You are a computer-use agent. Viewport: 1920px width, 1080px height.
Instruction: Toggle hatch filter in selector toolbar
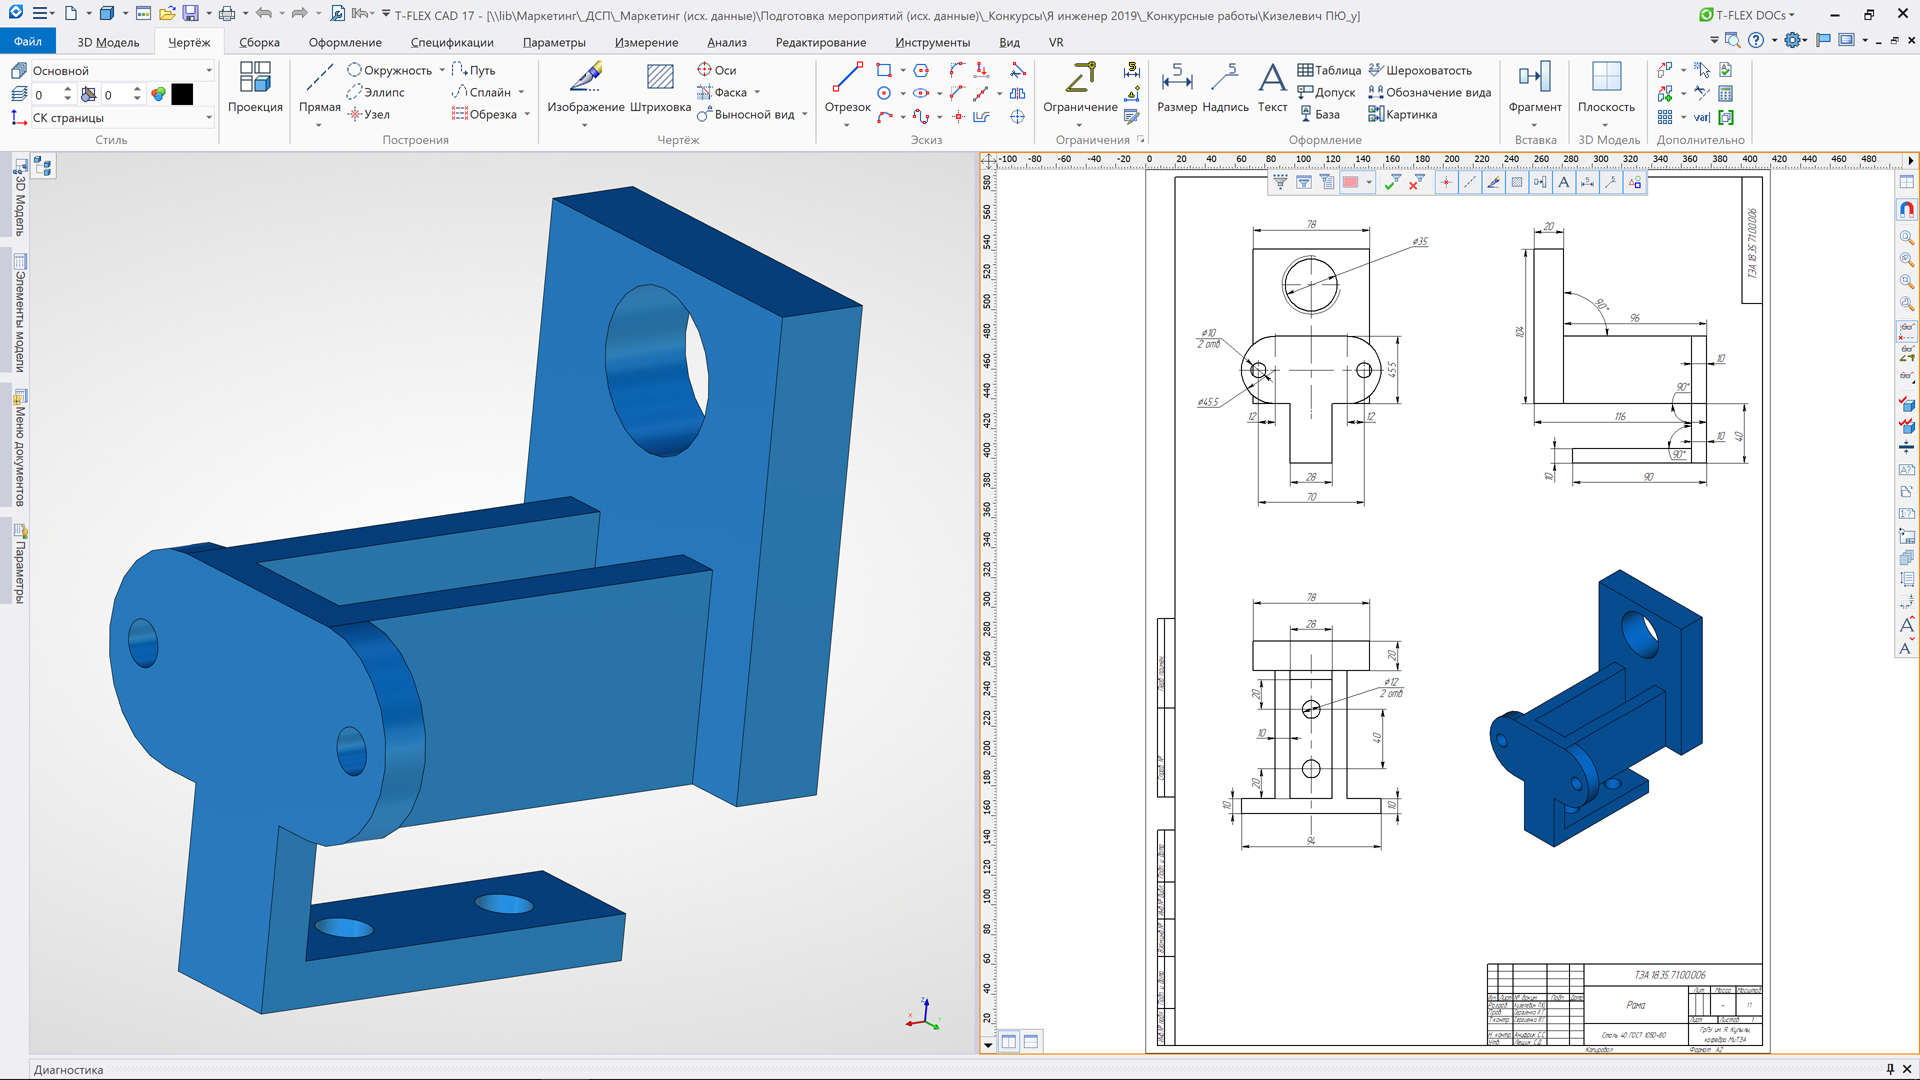pyautogui.click(x=1517, y=183)
